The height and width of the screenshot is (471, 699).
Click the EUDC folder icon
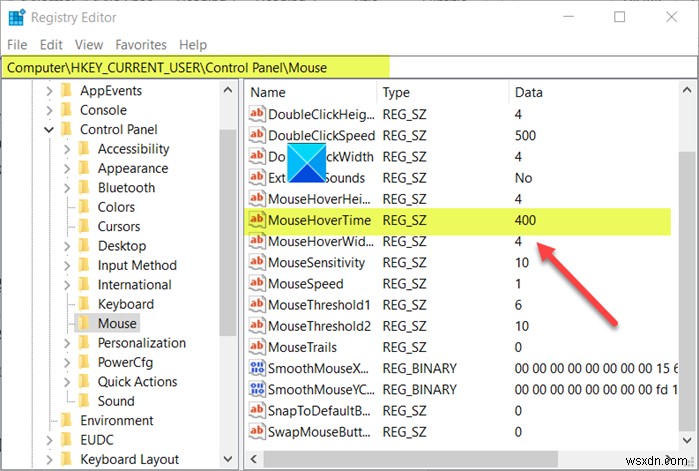coord(66,439)
